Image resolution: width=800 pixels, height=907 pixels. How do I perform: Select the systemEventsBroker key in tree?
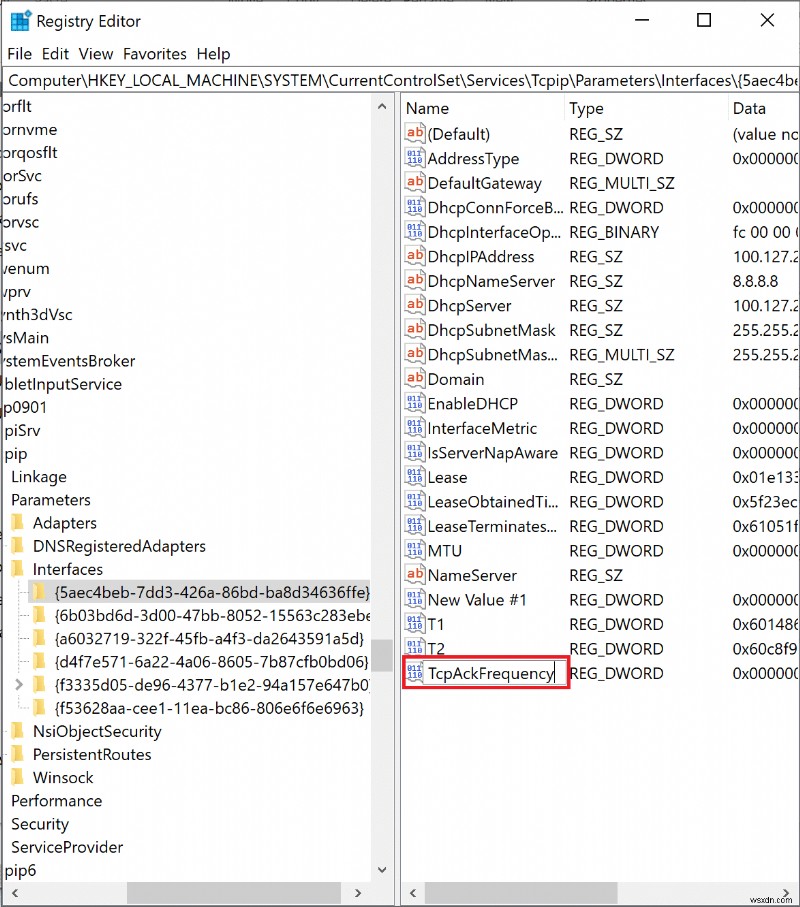click(68, 361)
